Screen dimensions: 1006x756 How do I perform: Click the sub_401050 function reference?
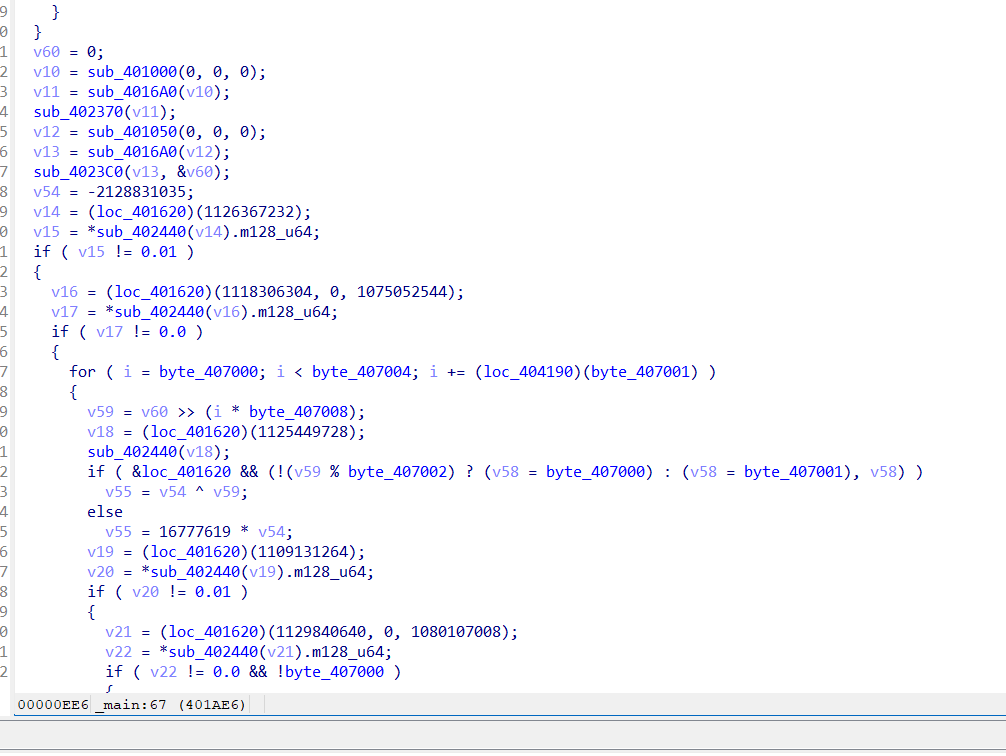tap(130, 131)
